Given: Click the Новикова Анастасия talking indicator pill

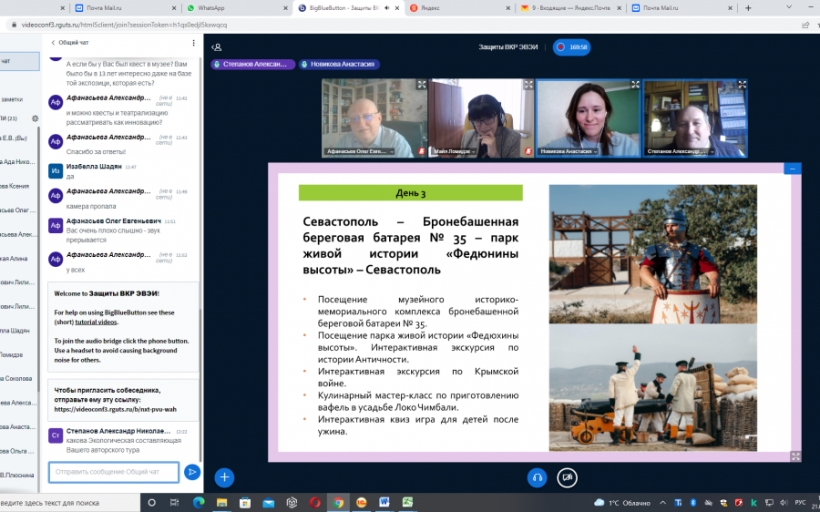Looking at the screenshot, I should coord(339,64).
